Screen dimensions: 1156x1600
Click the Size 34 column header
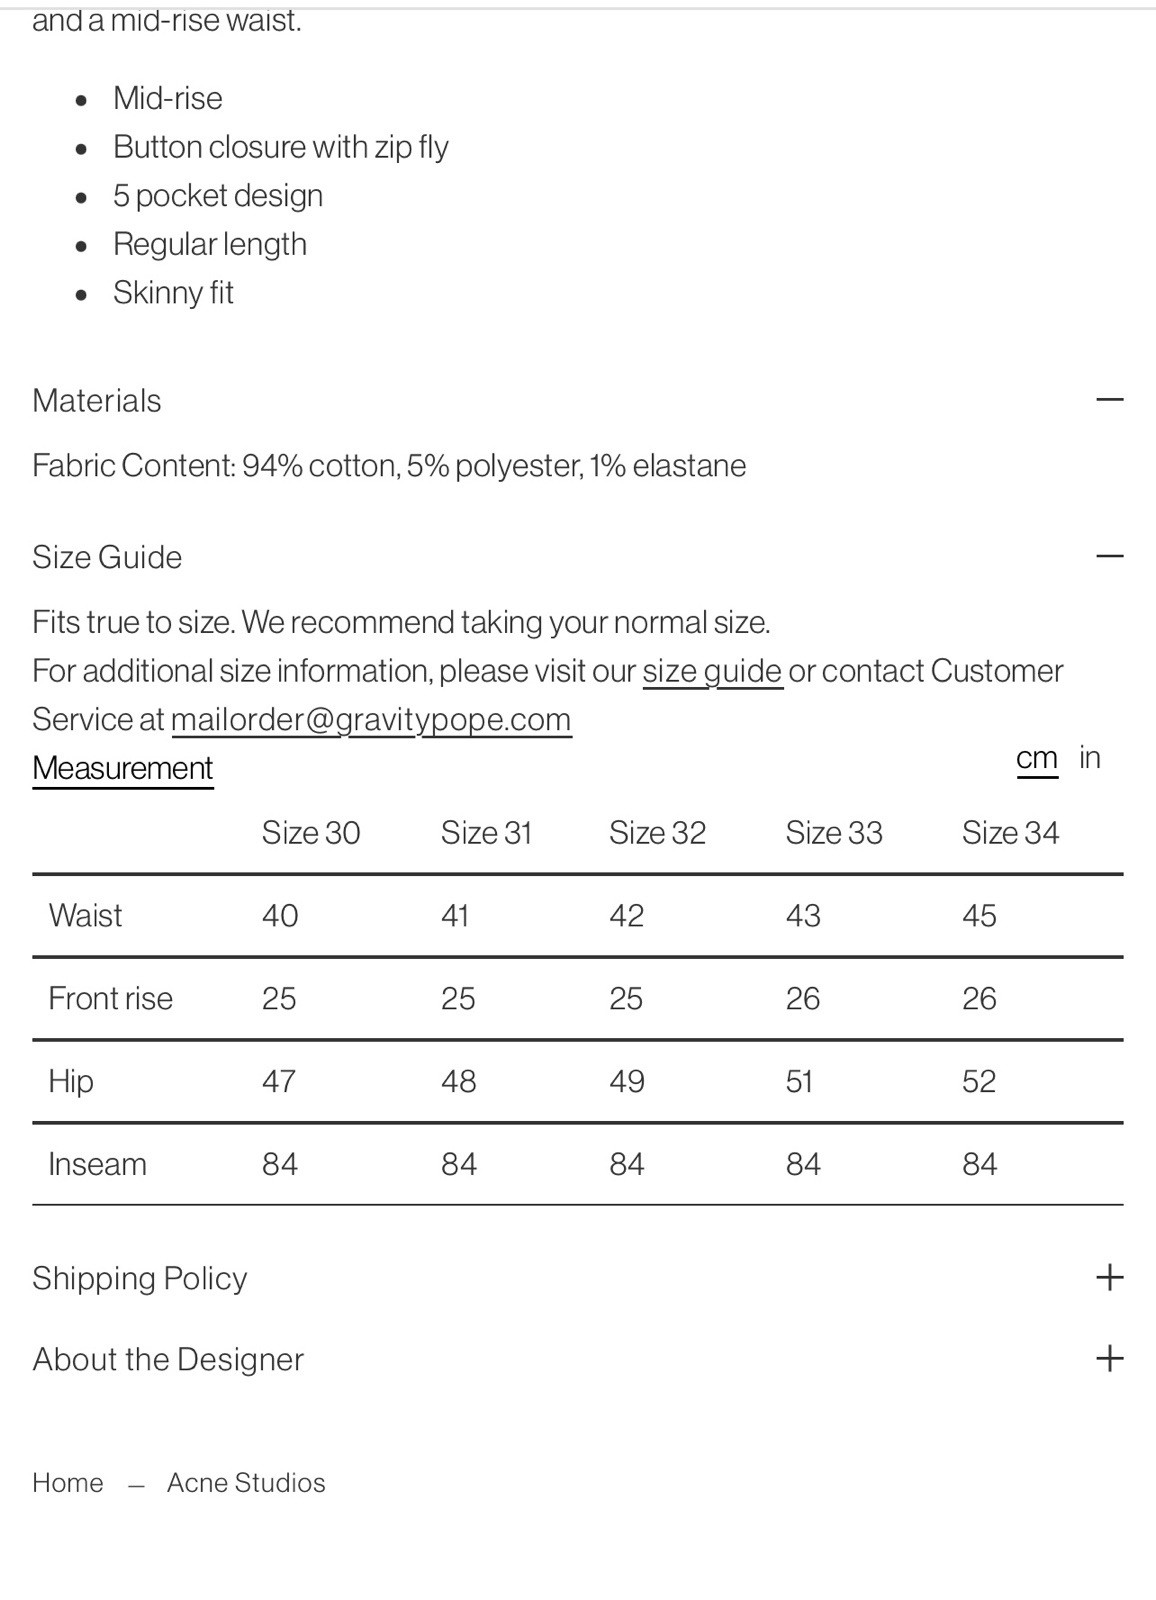point(1010,832)
